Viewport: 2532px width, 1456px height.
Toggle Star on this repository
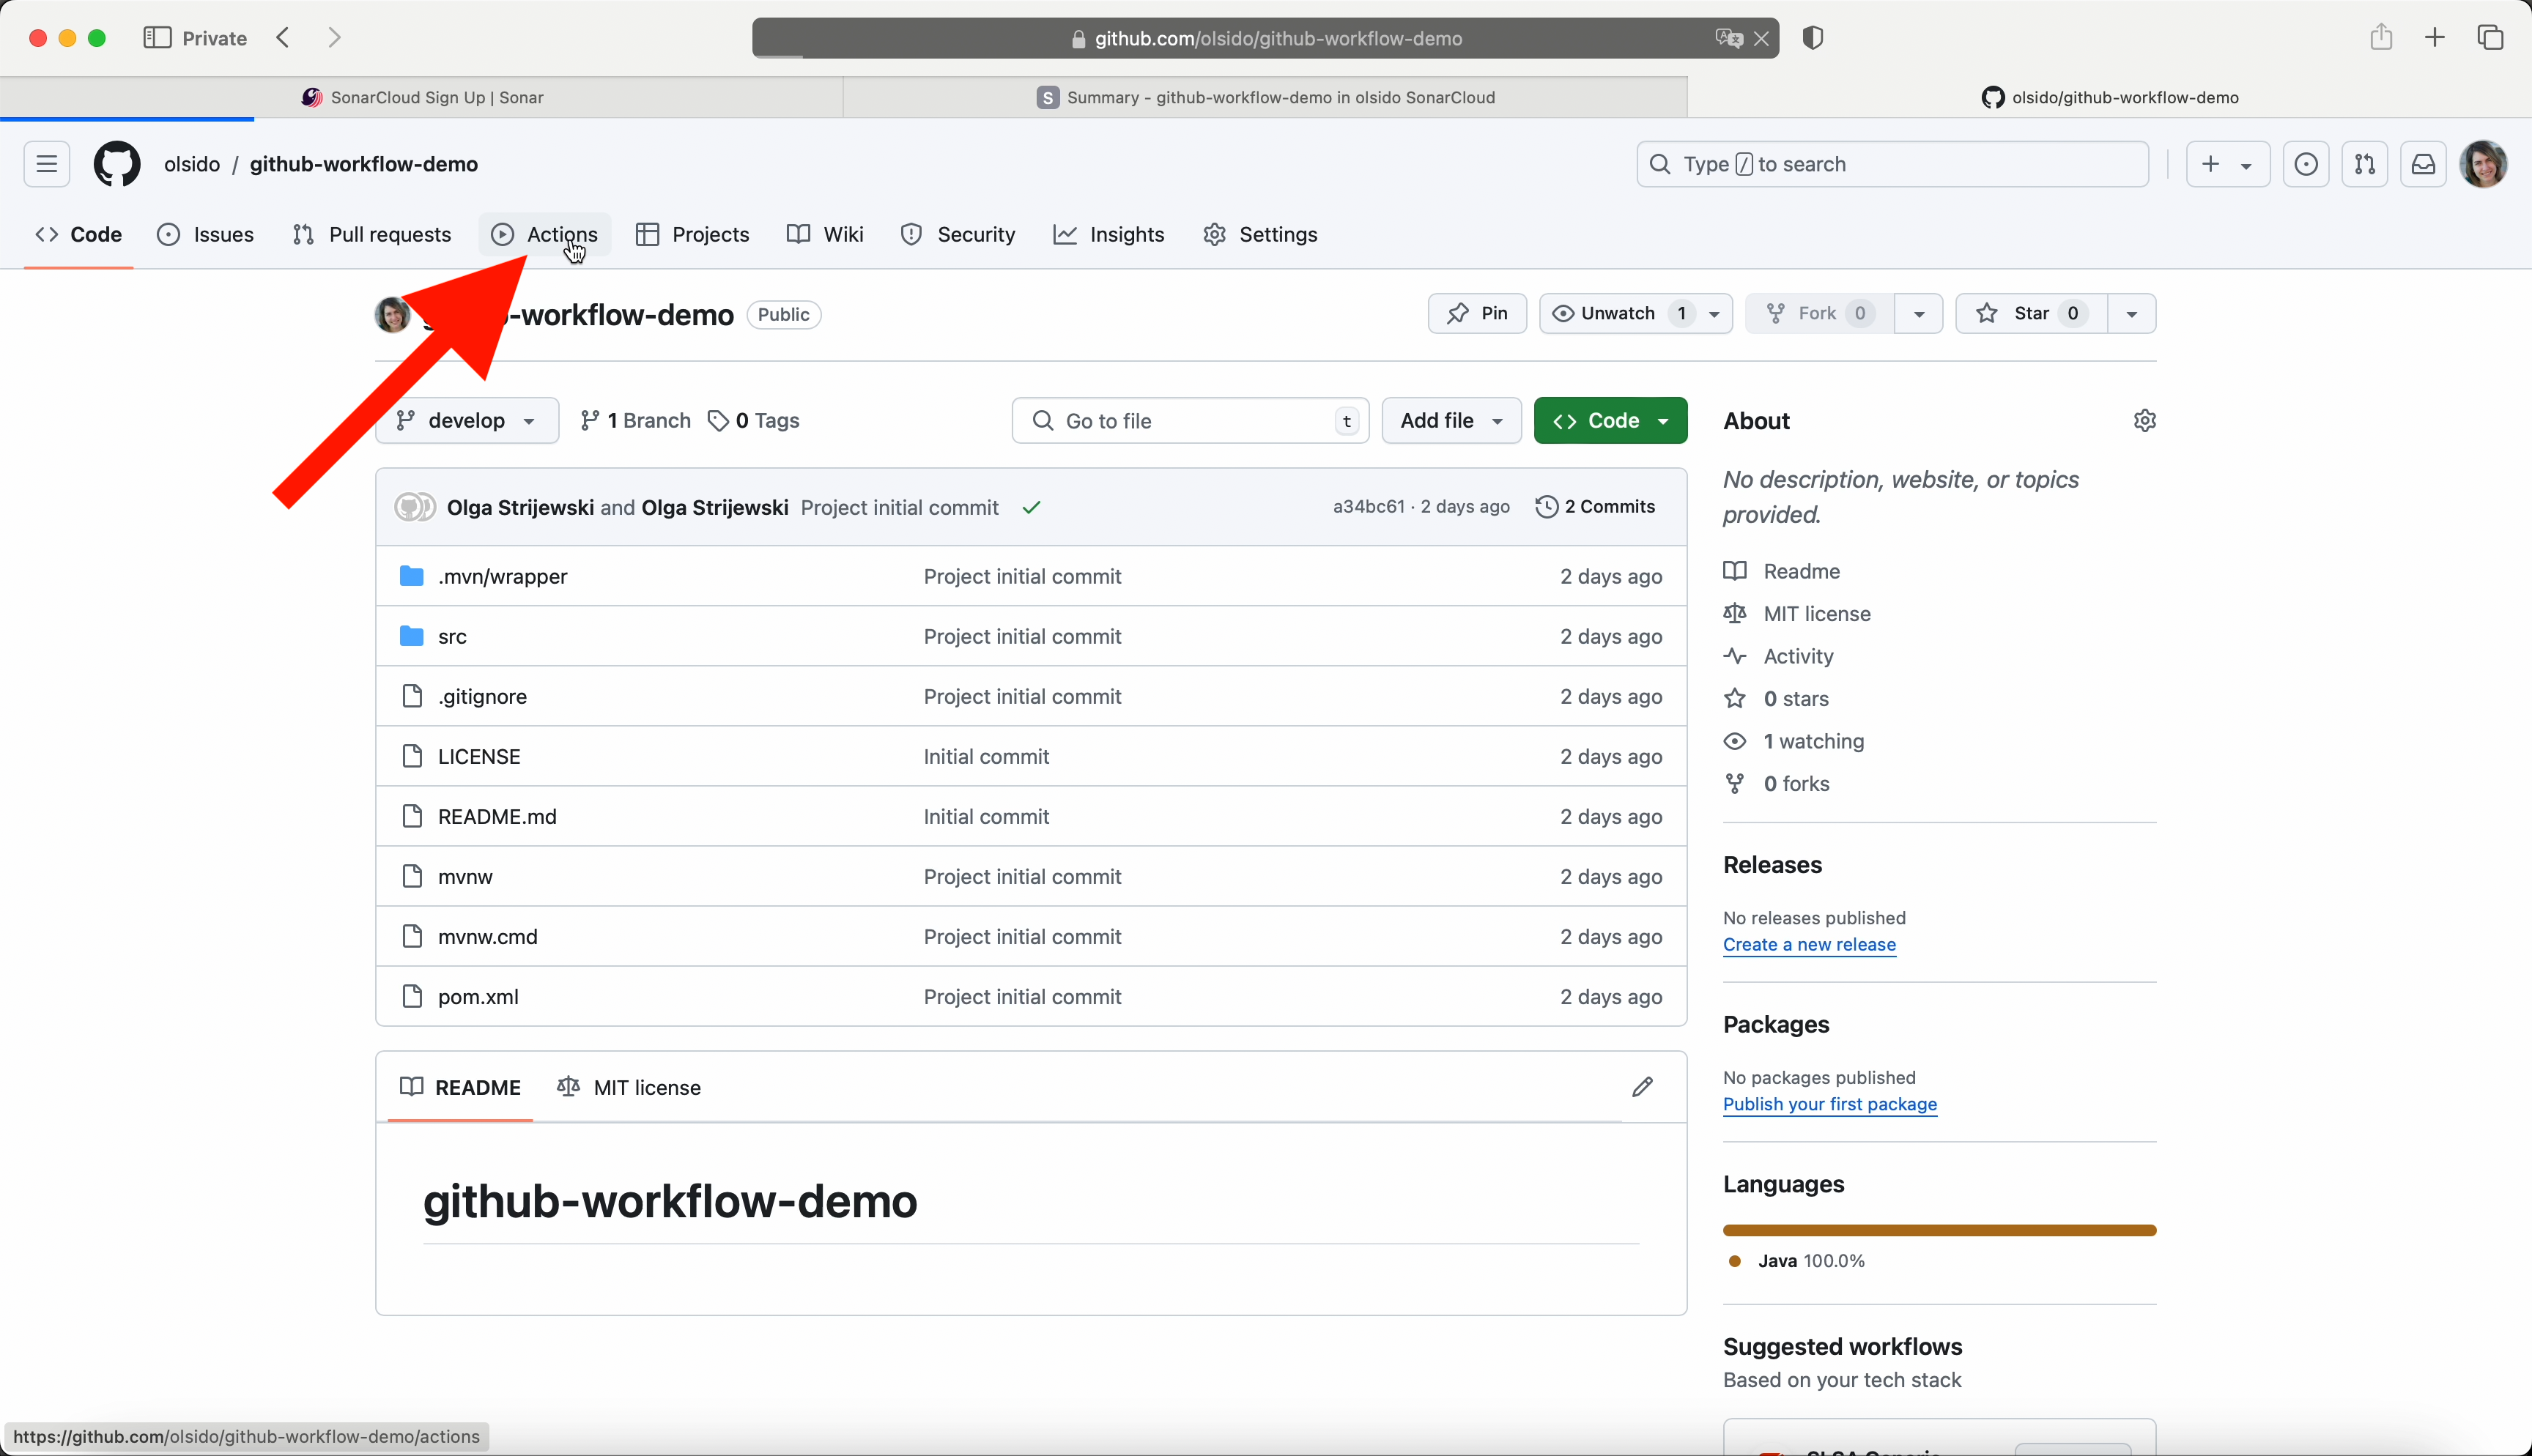point(2030,314)
